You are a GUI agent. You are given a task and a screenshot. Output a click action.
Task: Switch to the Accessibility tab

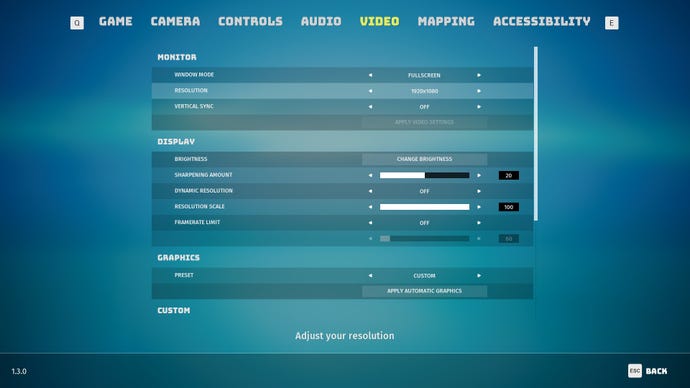point(542,22)
